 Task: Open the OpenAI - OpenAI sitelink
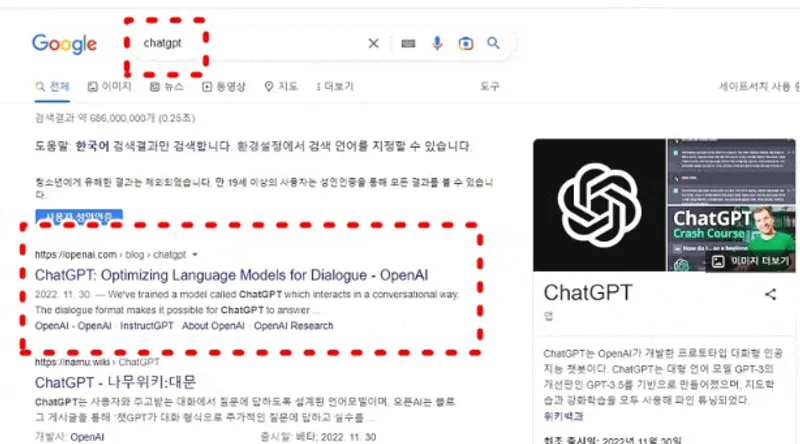[x=73, y=326]
